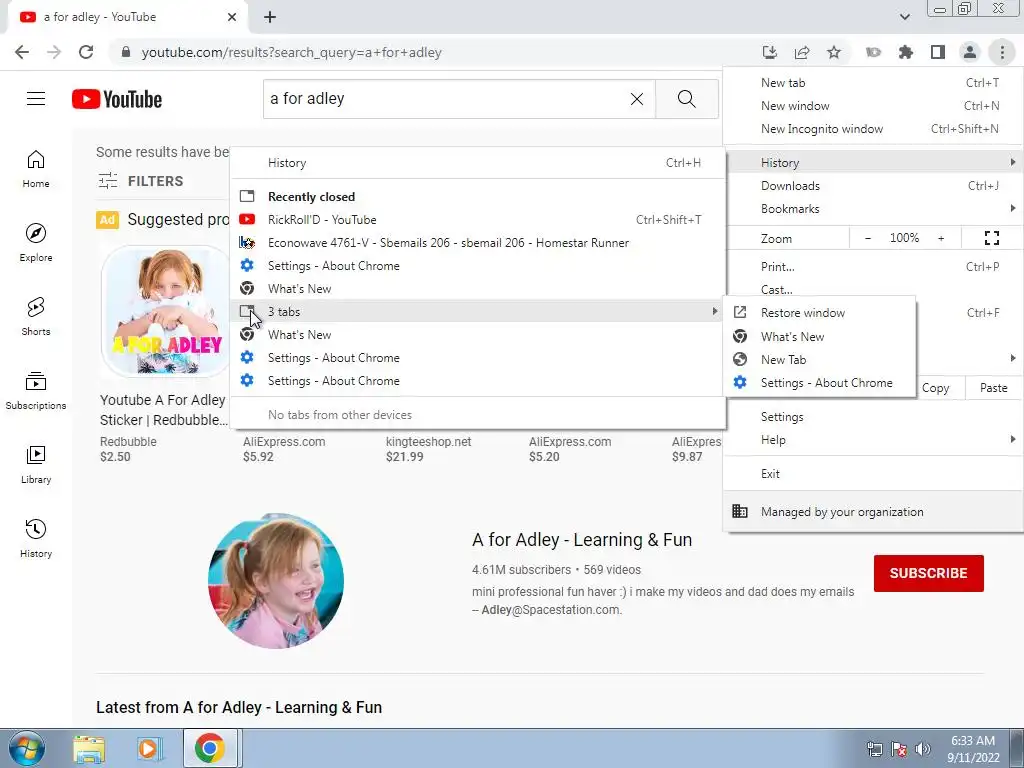Choose Exit in Chrome menu
This screenshot has width=1024, height=768.
[872, 473]
